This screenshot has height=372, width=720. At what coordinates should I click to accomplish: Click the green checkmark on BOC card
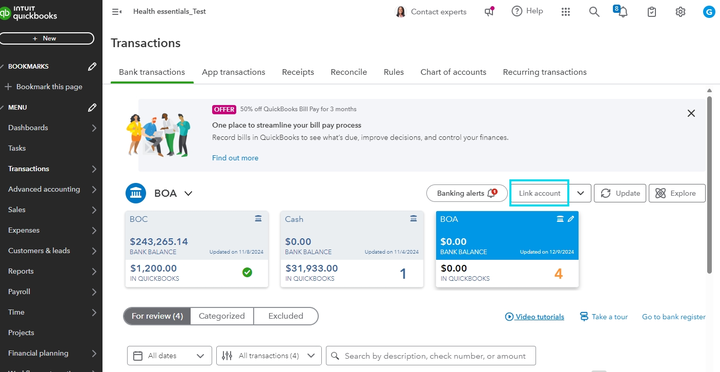coord(247,272)
